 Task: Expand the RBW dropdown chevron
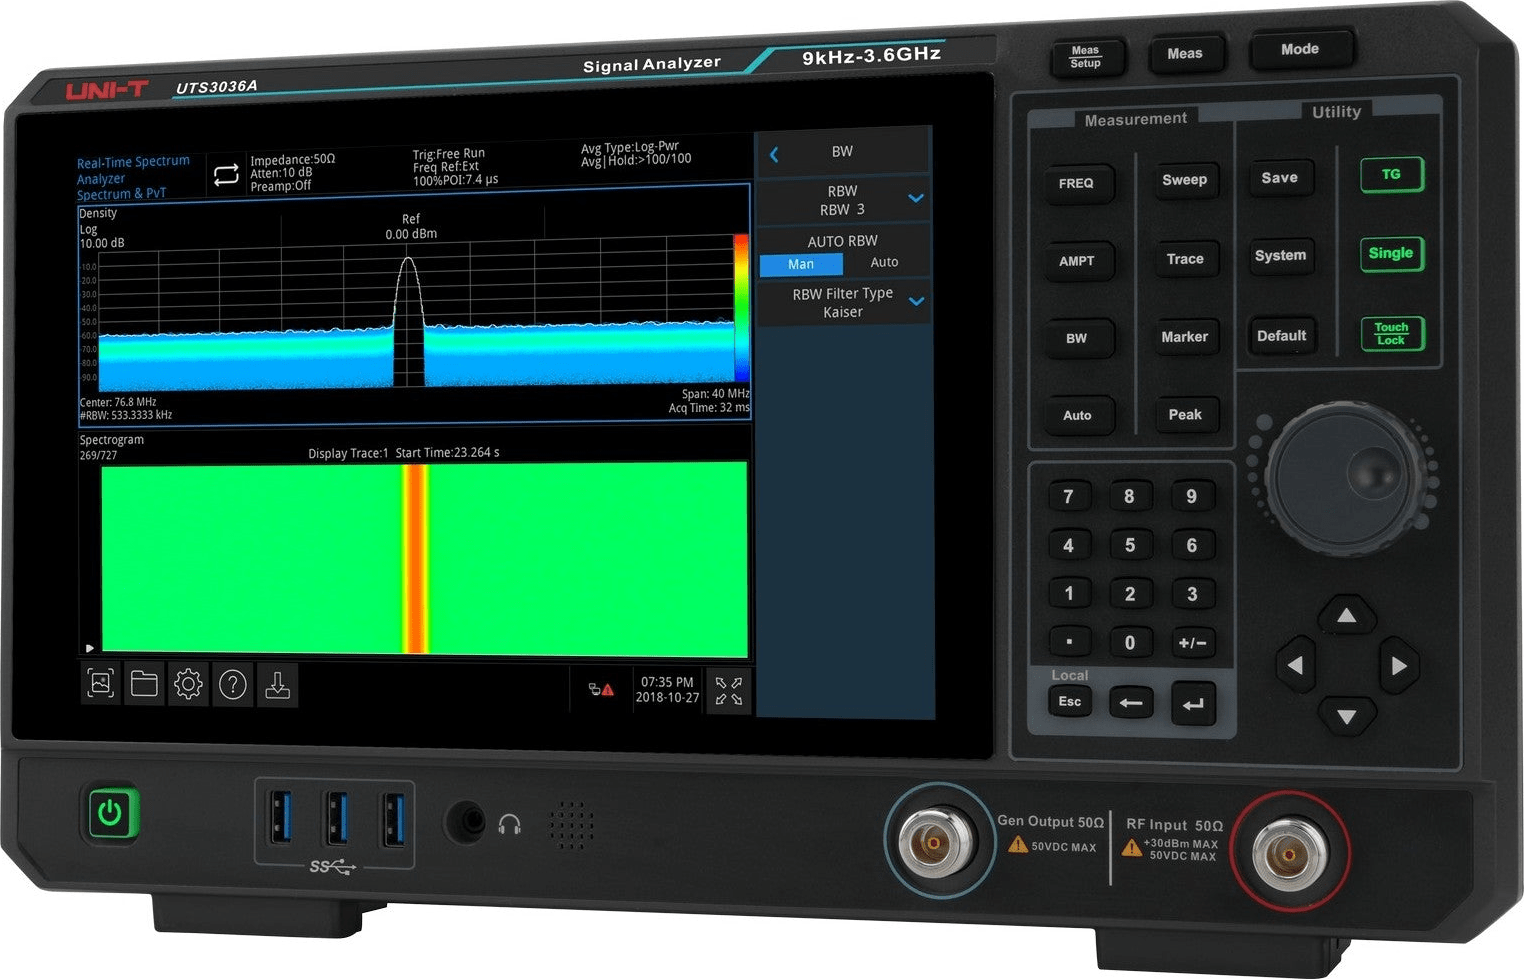tap(915, 198)
